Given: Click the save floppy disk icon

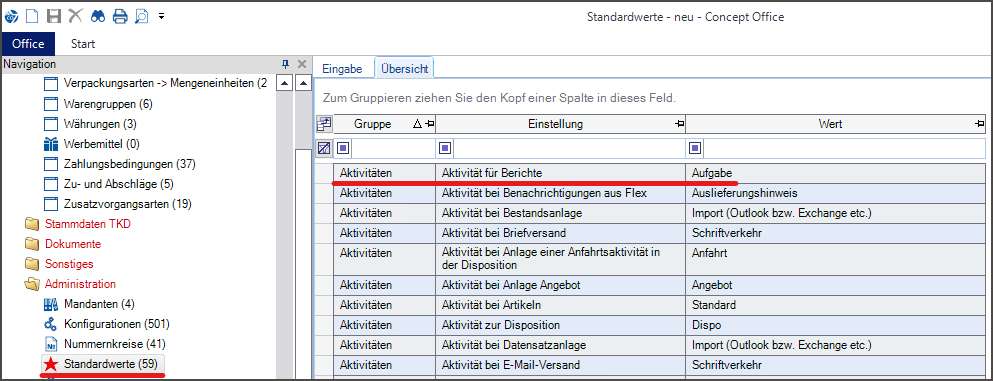Looking at the screenshot, I should point(54,16).
